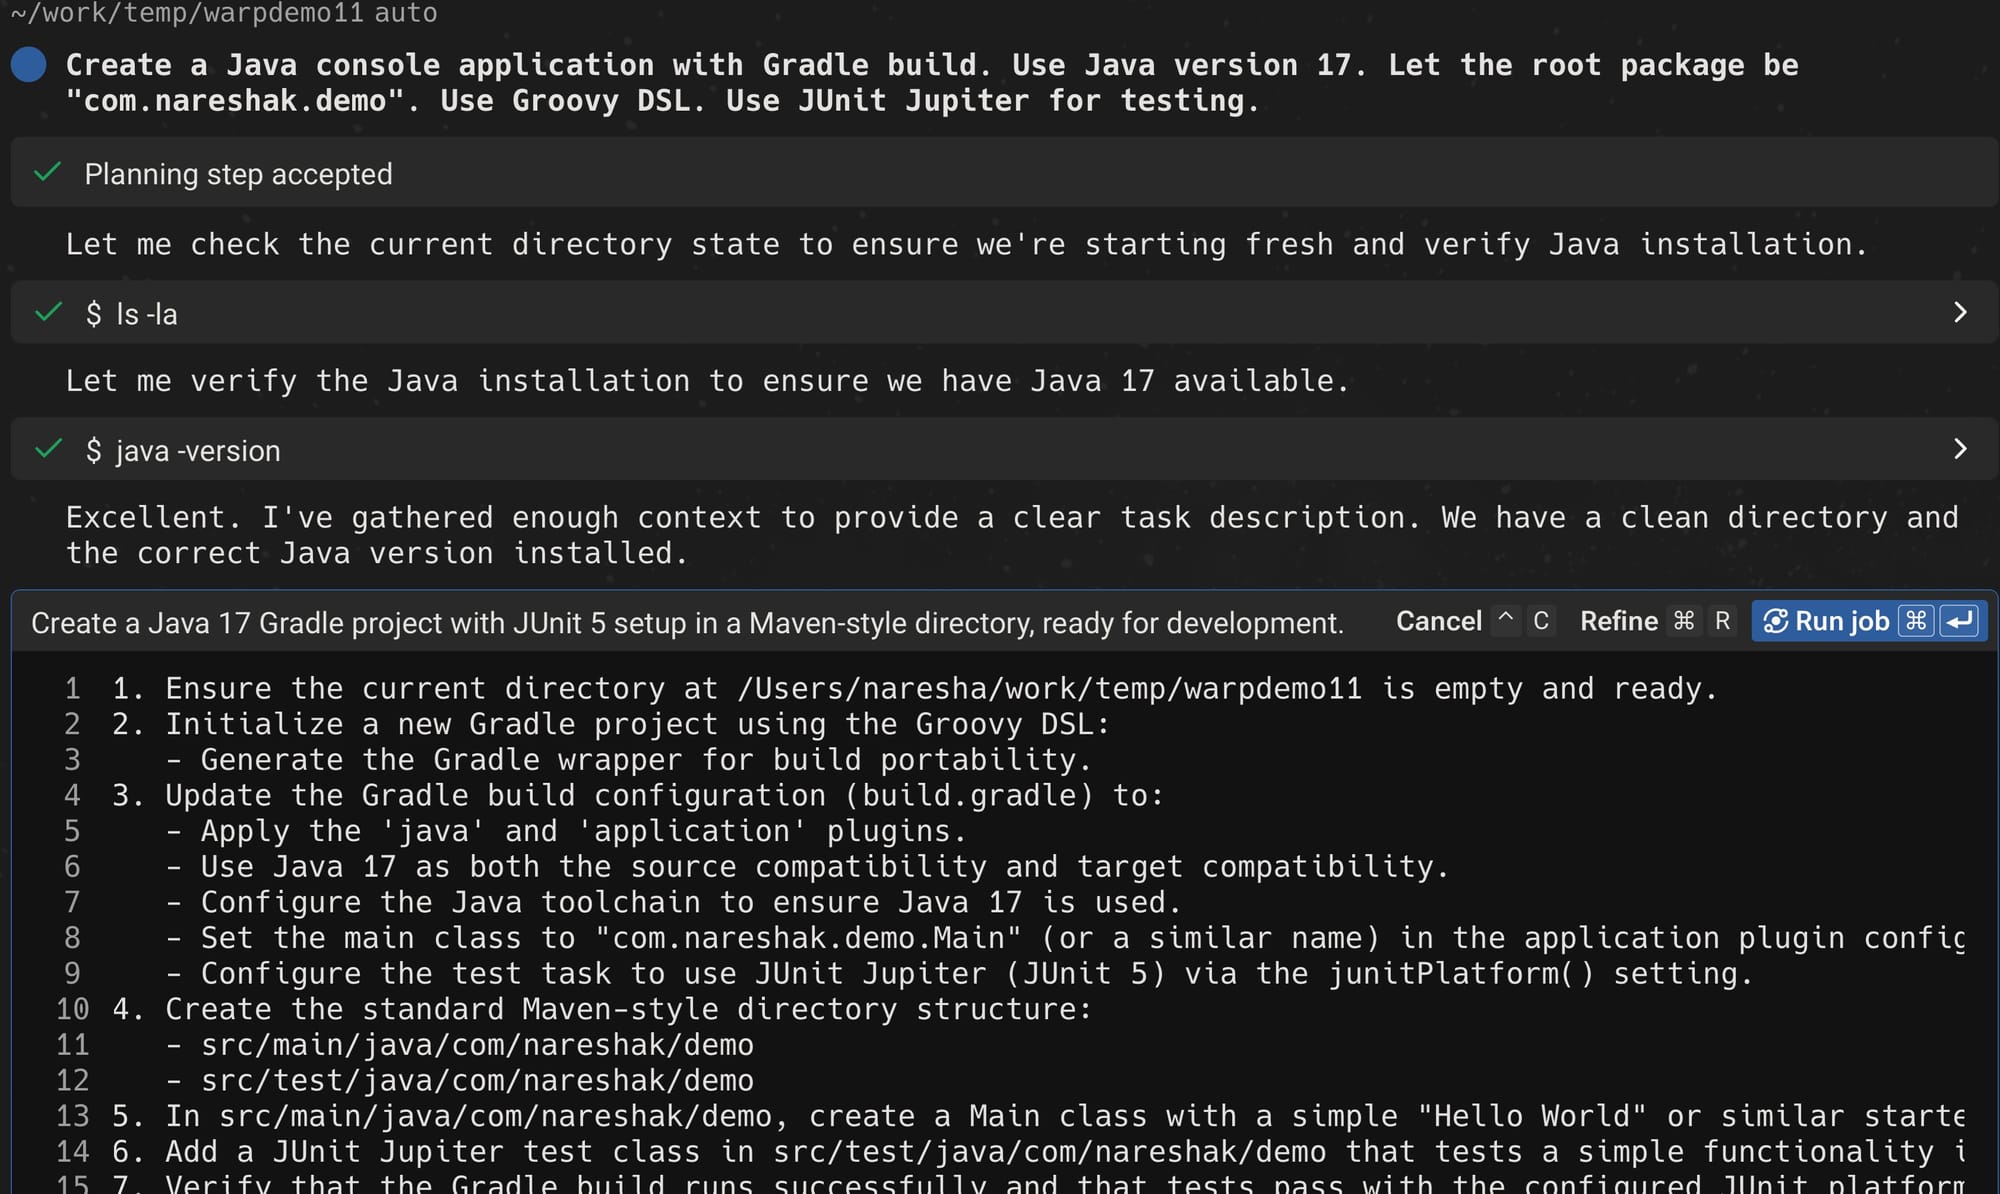This screenshot has width=2000, height=1194.
Task: Click the blue user avatar circle
Action: click(x=29, y=65)
